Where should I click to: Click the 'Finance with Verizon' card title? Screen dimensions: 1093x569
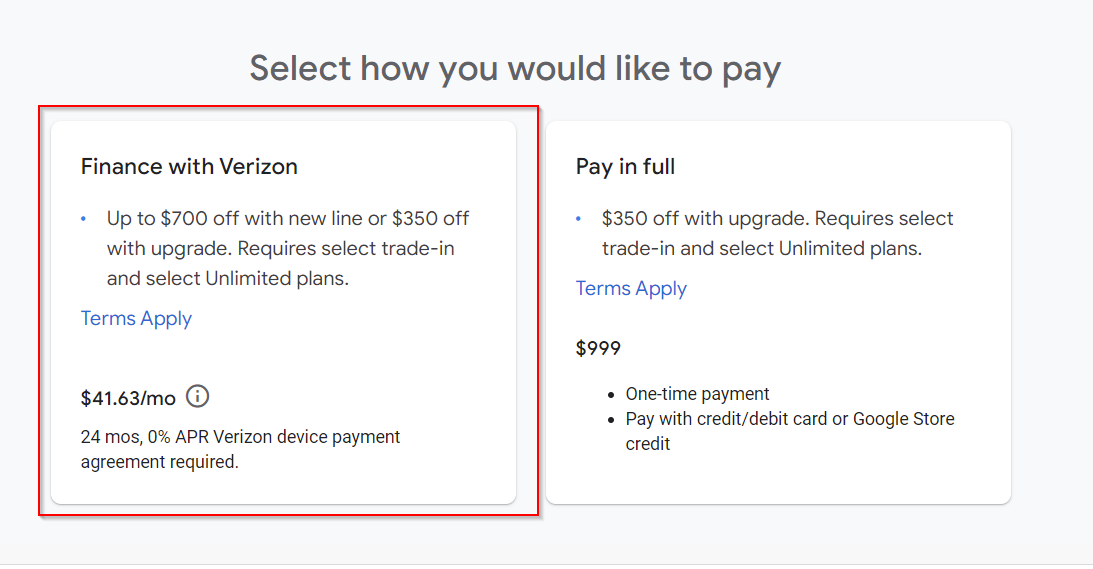(189, 167)
